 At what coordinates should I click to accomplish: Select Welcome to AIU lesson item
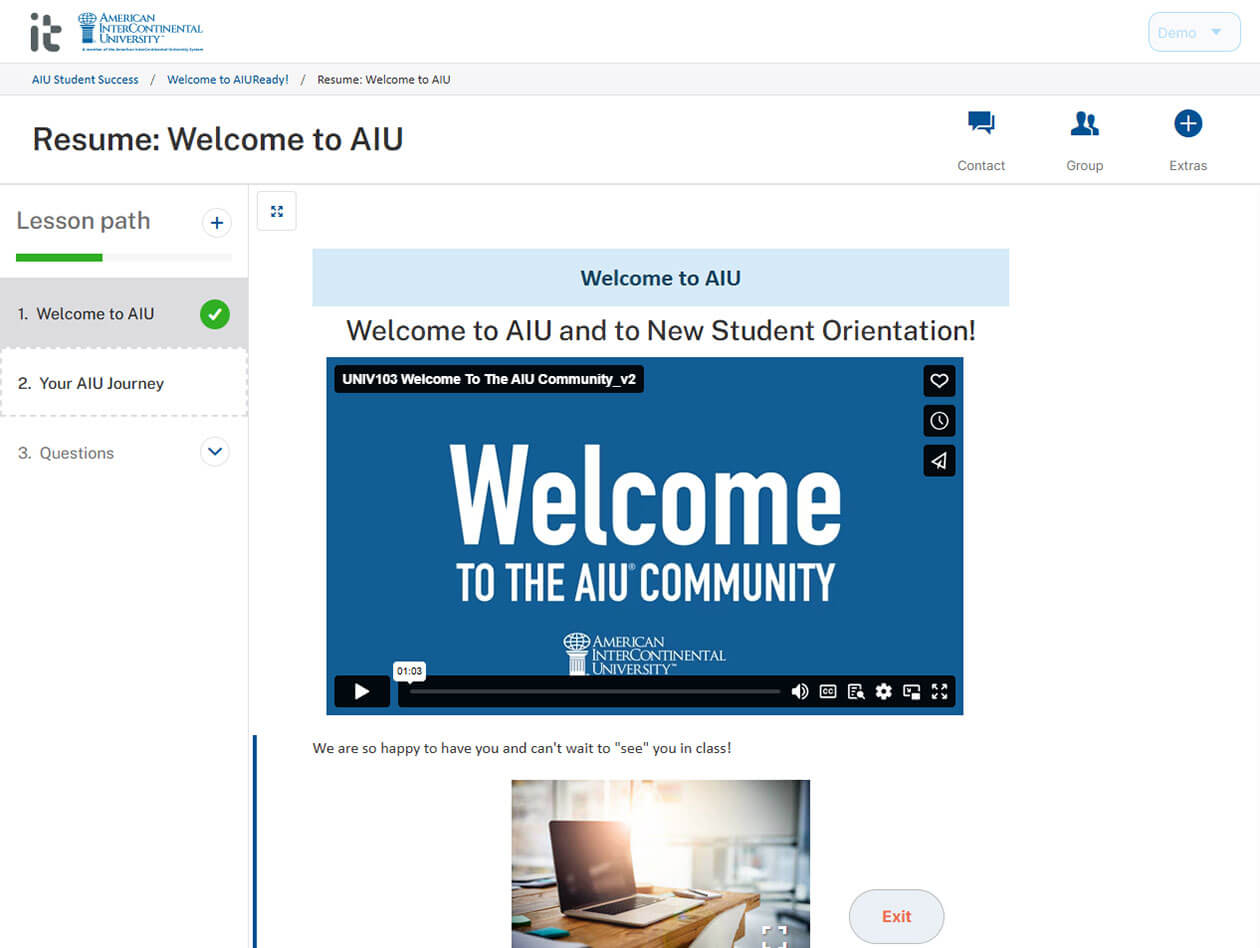(x=95, y=314)
